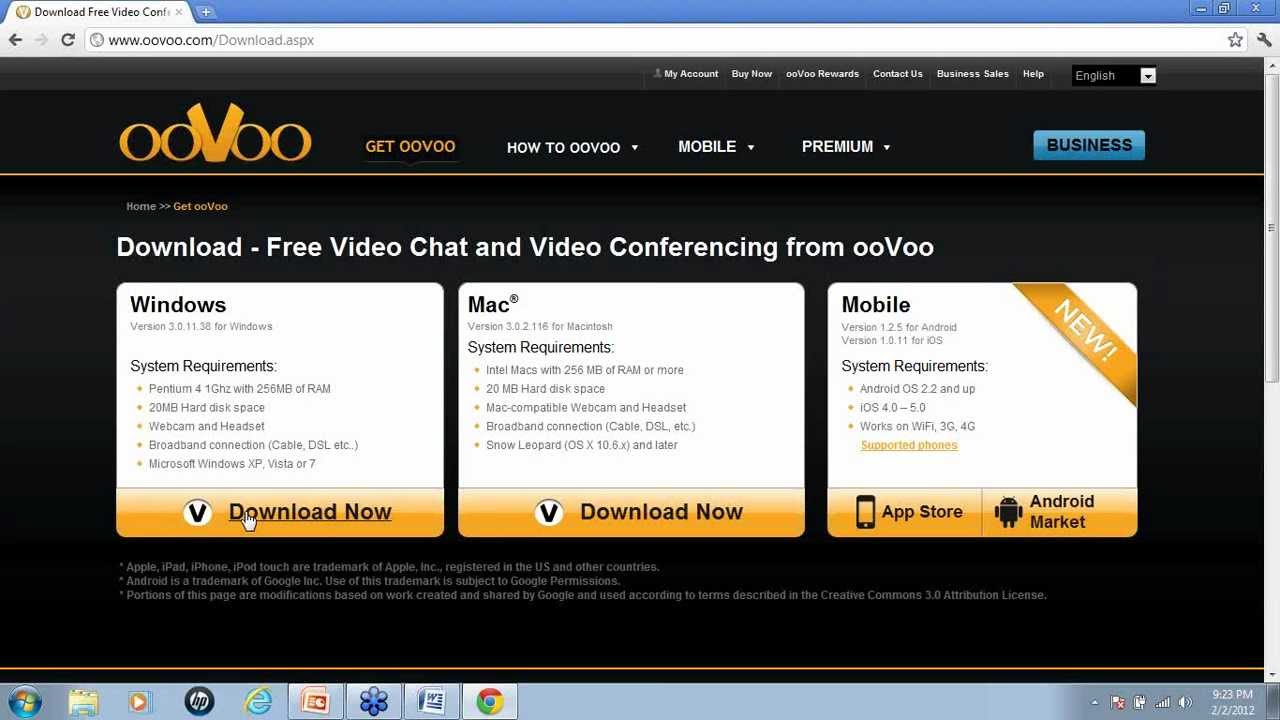
Task: Go to Home breadcrumb link
Action: [141, 206]
